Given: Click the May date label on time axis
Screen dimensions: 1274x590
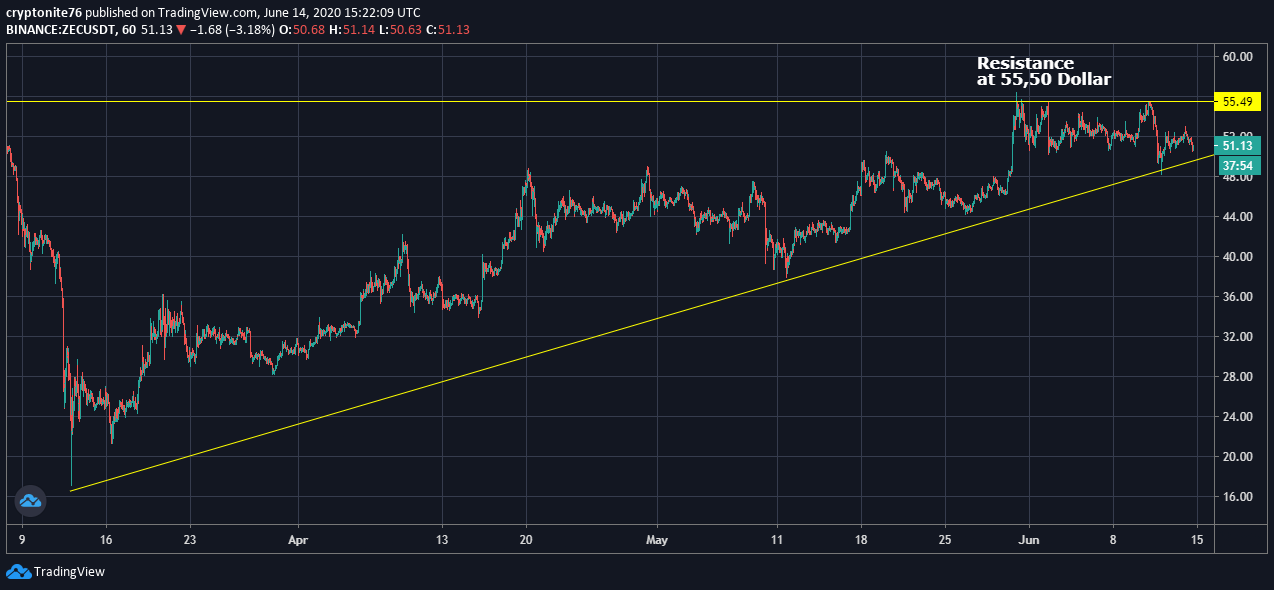Looking at the screenshot, I should tap(657, 538).
